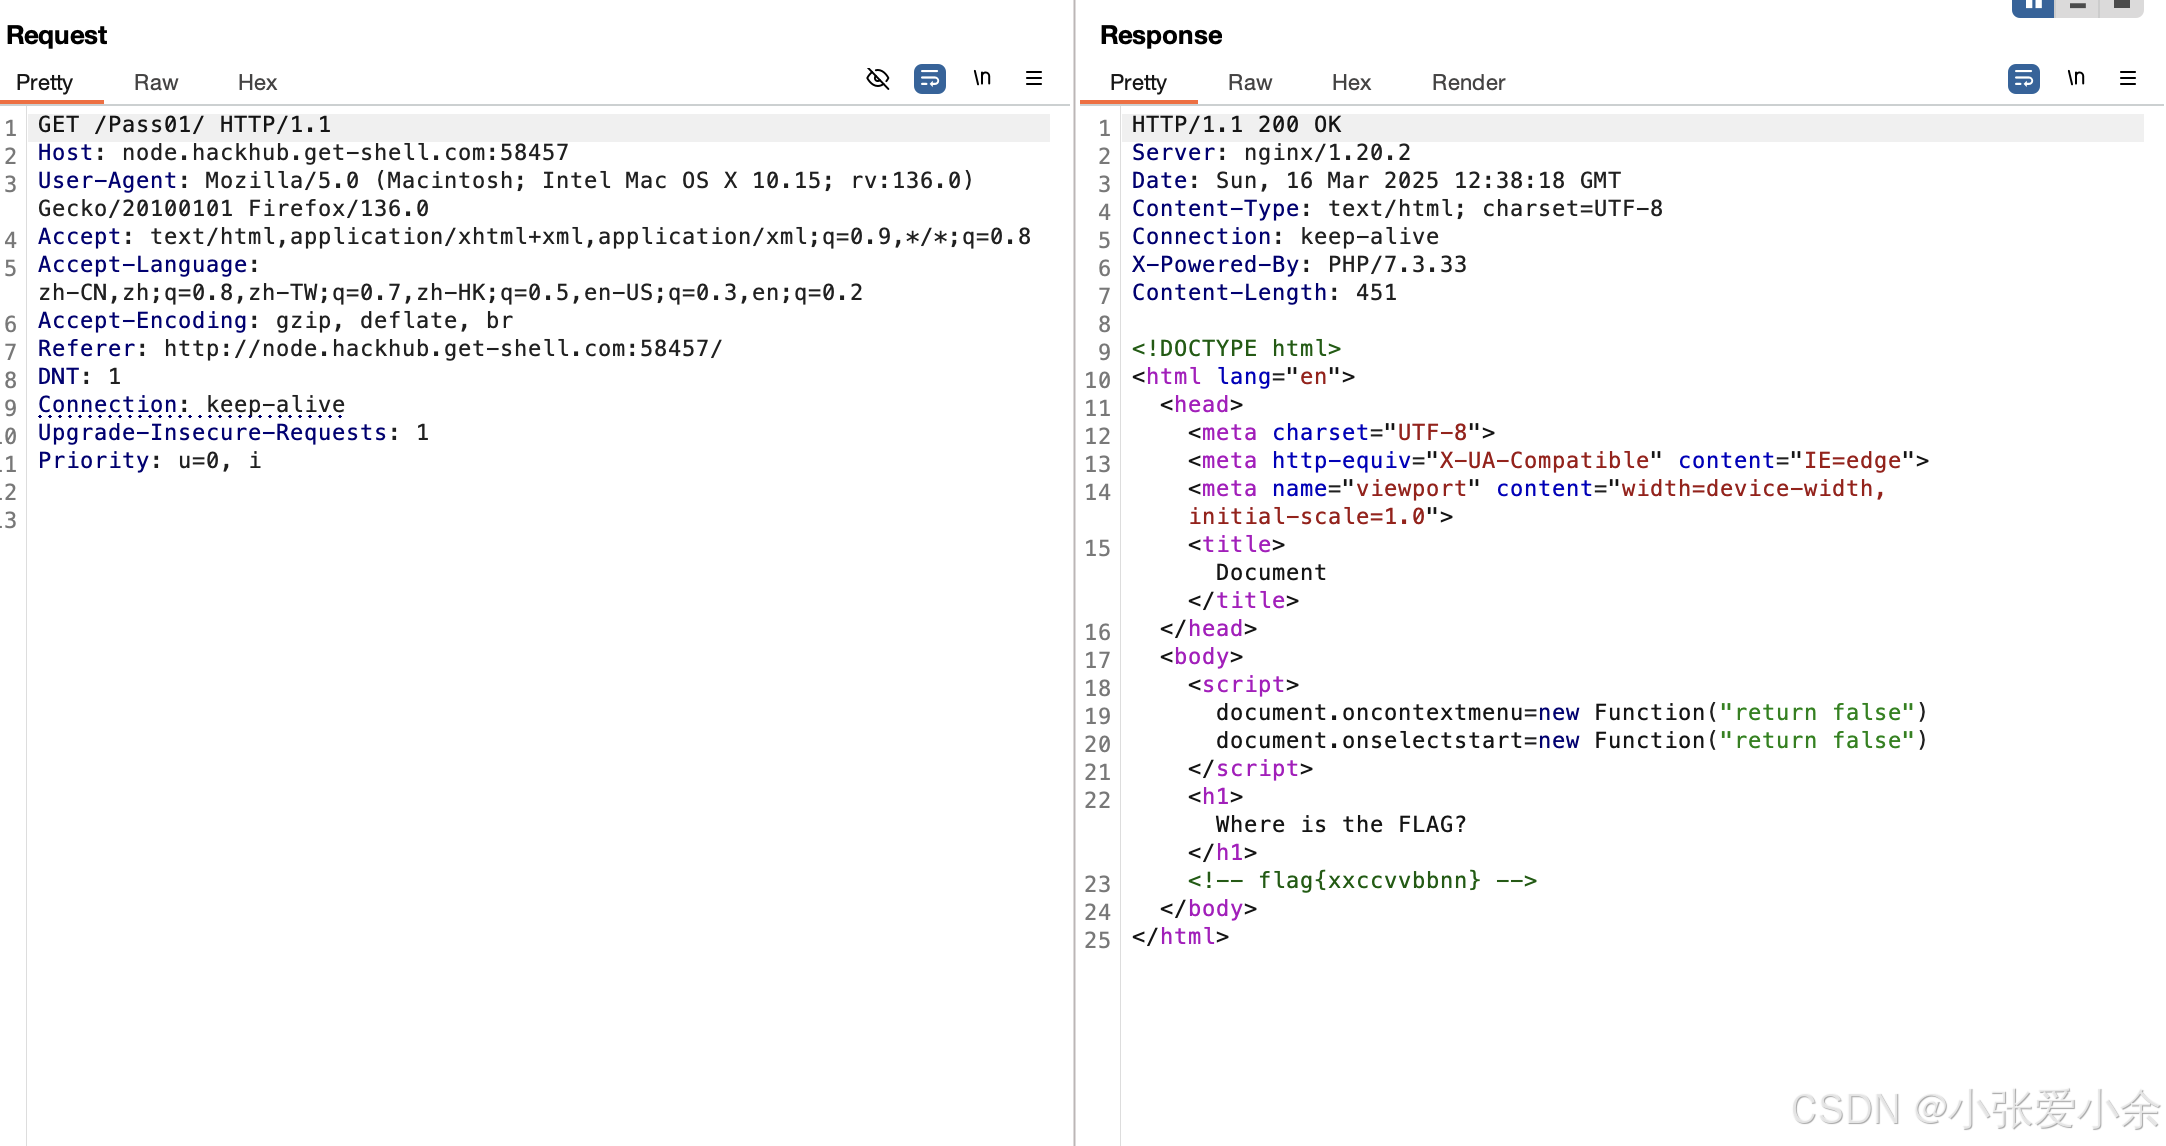Toggle request intercept visibility eye-slash icon
This screenshot has height=1146, width=2166.
pos(877,78)
